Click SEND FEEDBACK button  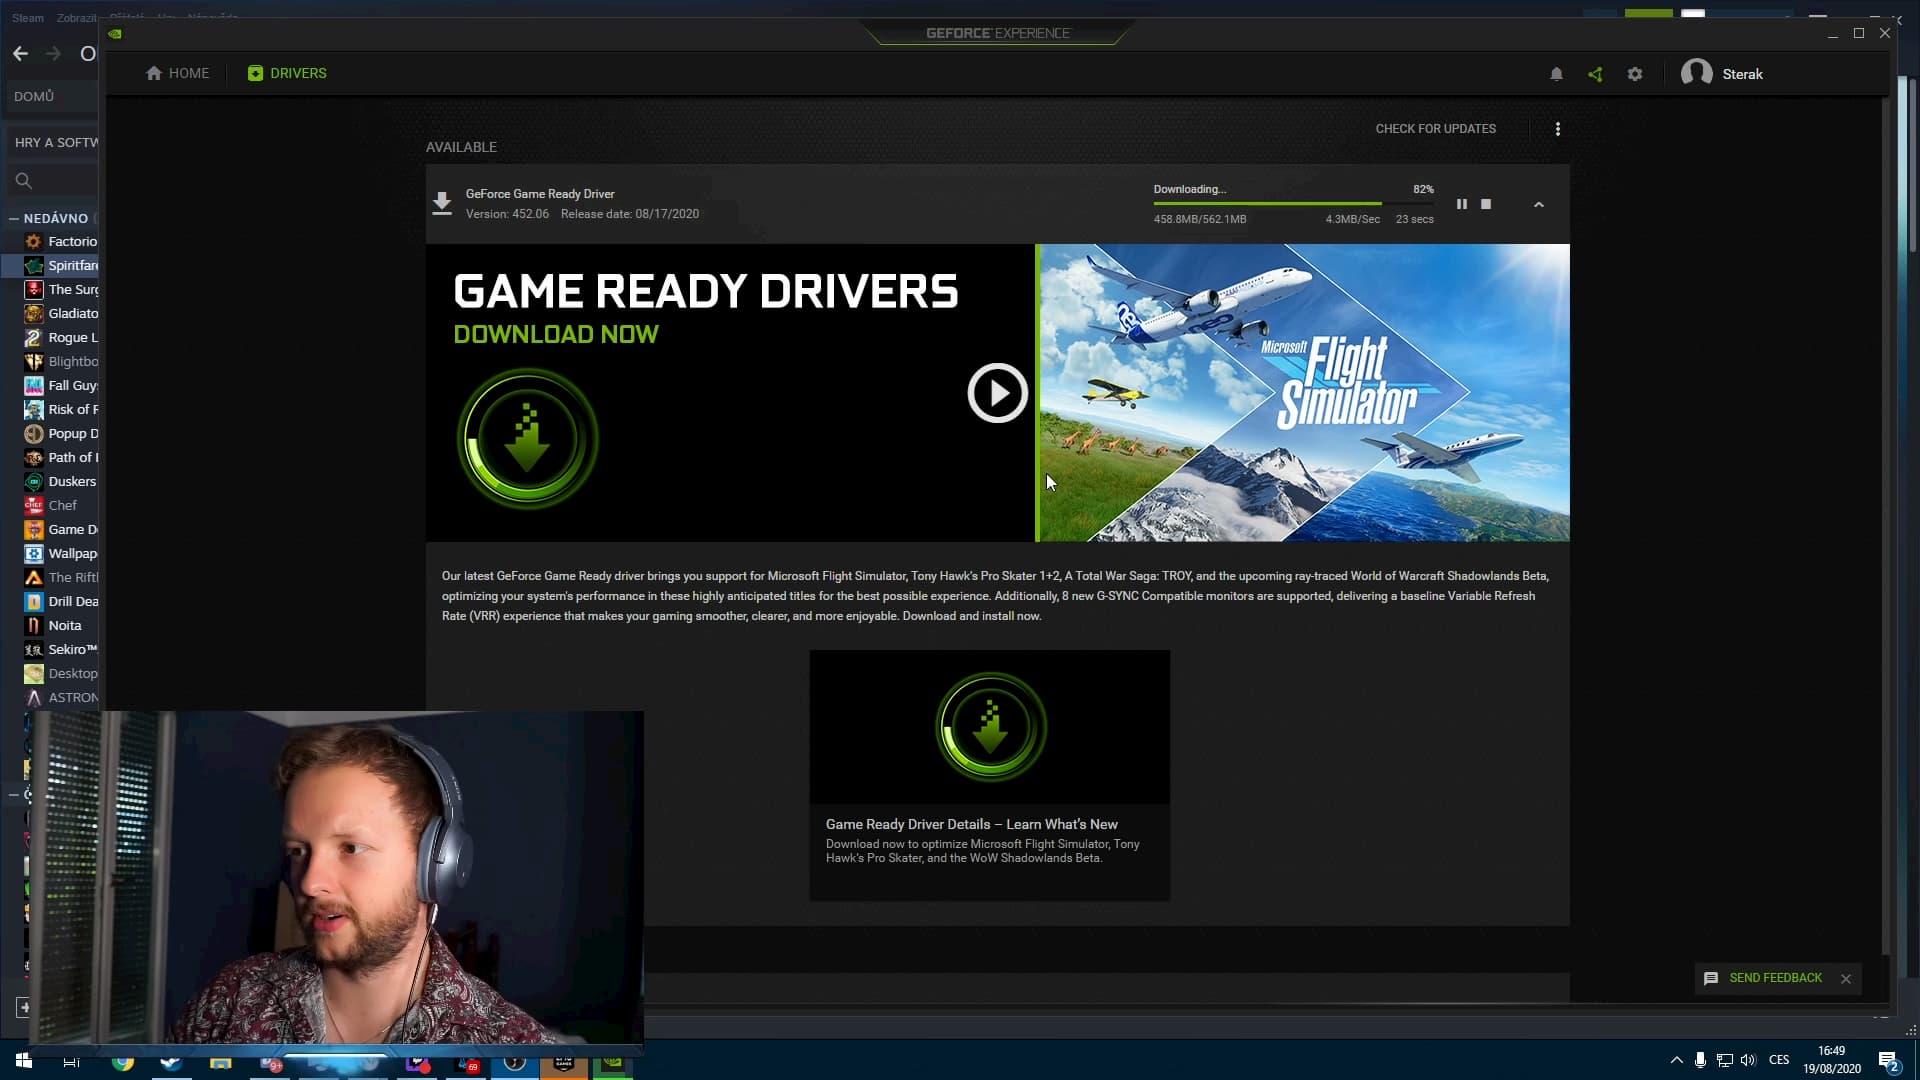pos(1766,978)
